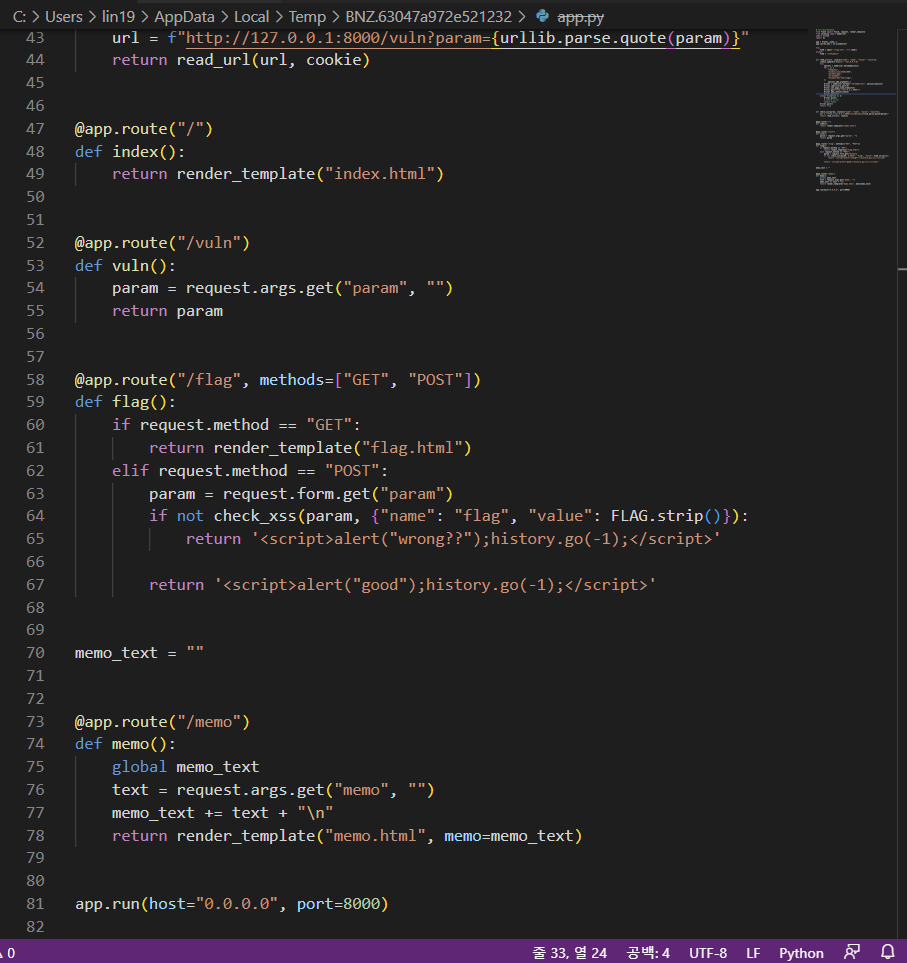Click 'def vuln():' function definition

(x=125, y=265)
